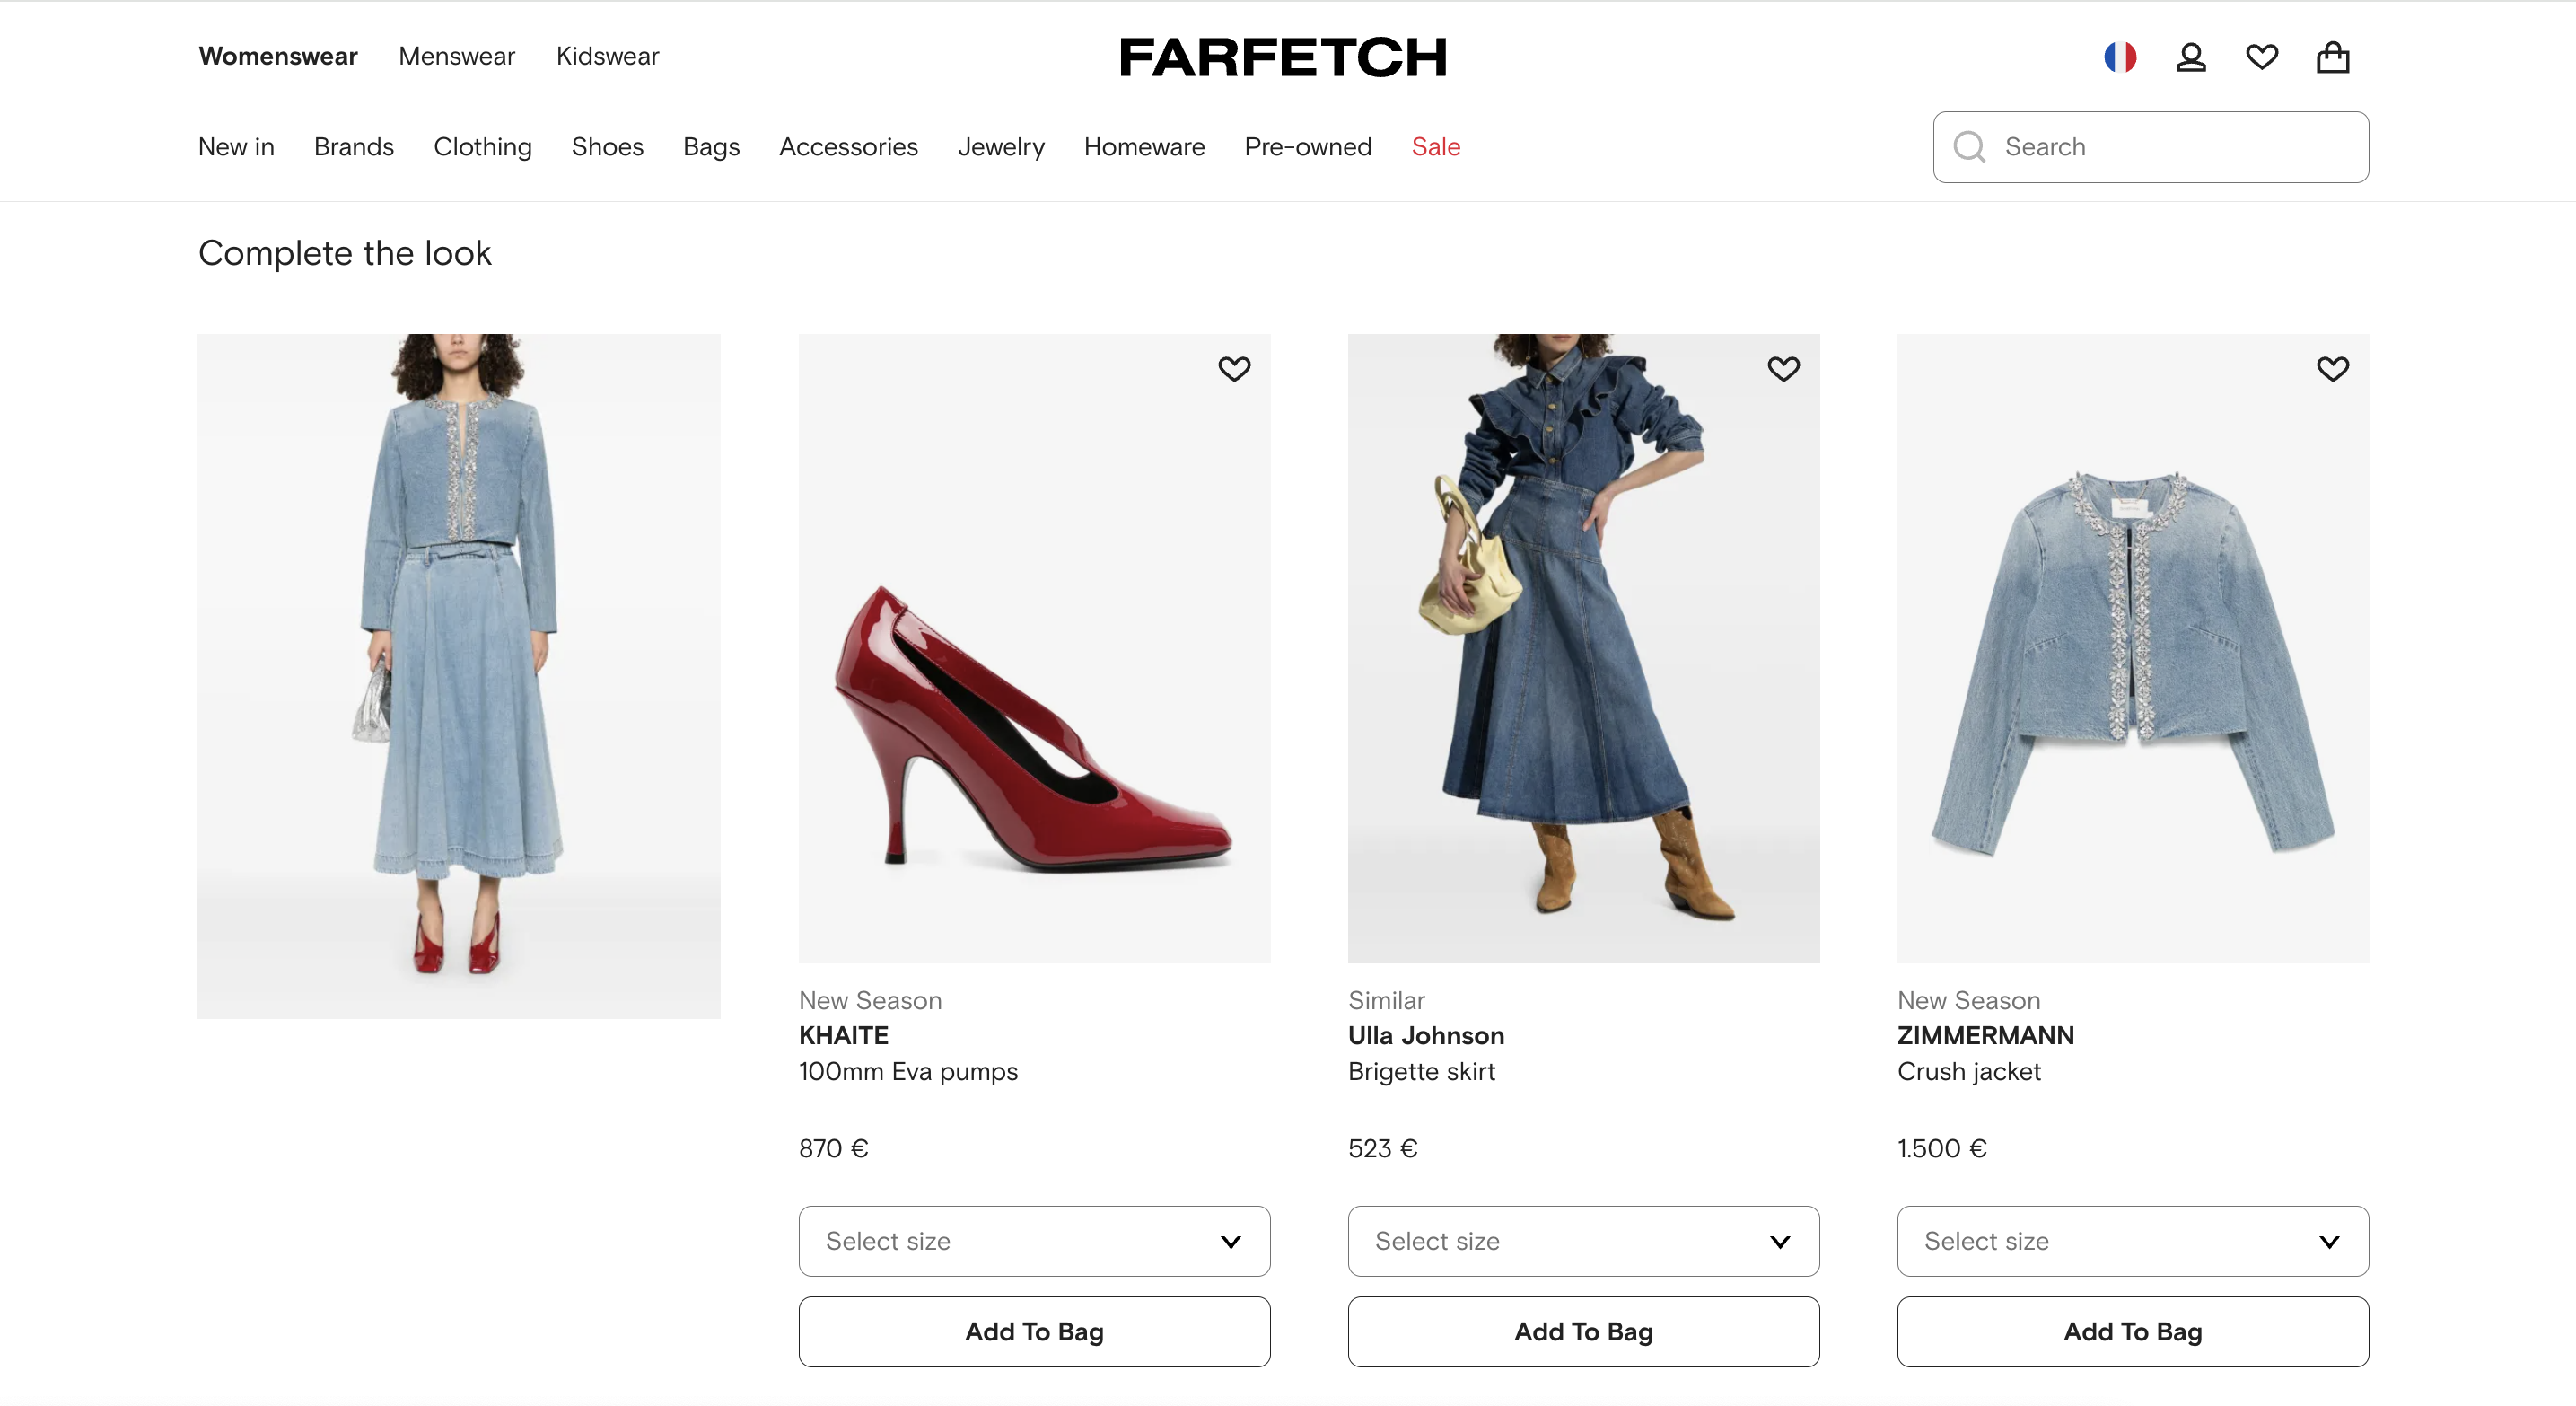Click the search magnifier icon

point(1969,147)
